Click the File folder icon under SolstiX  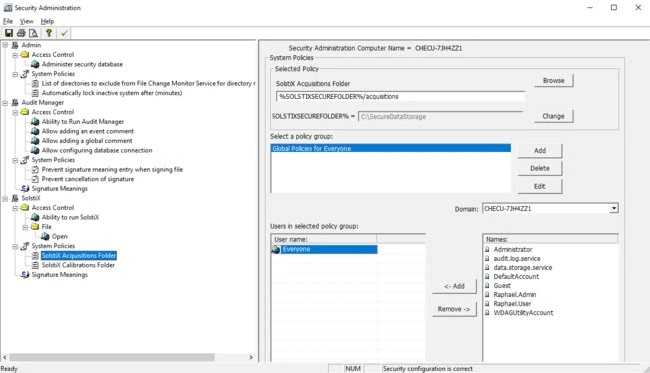tap(35, 227)
